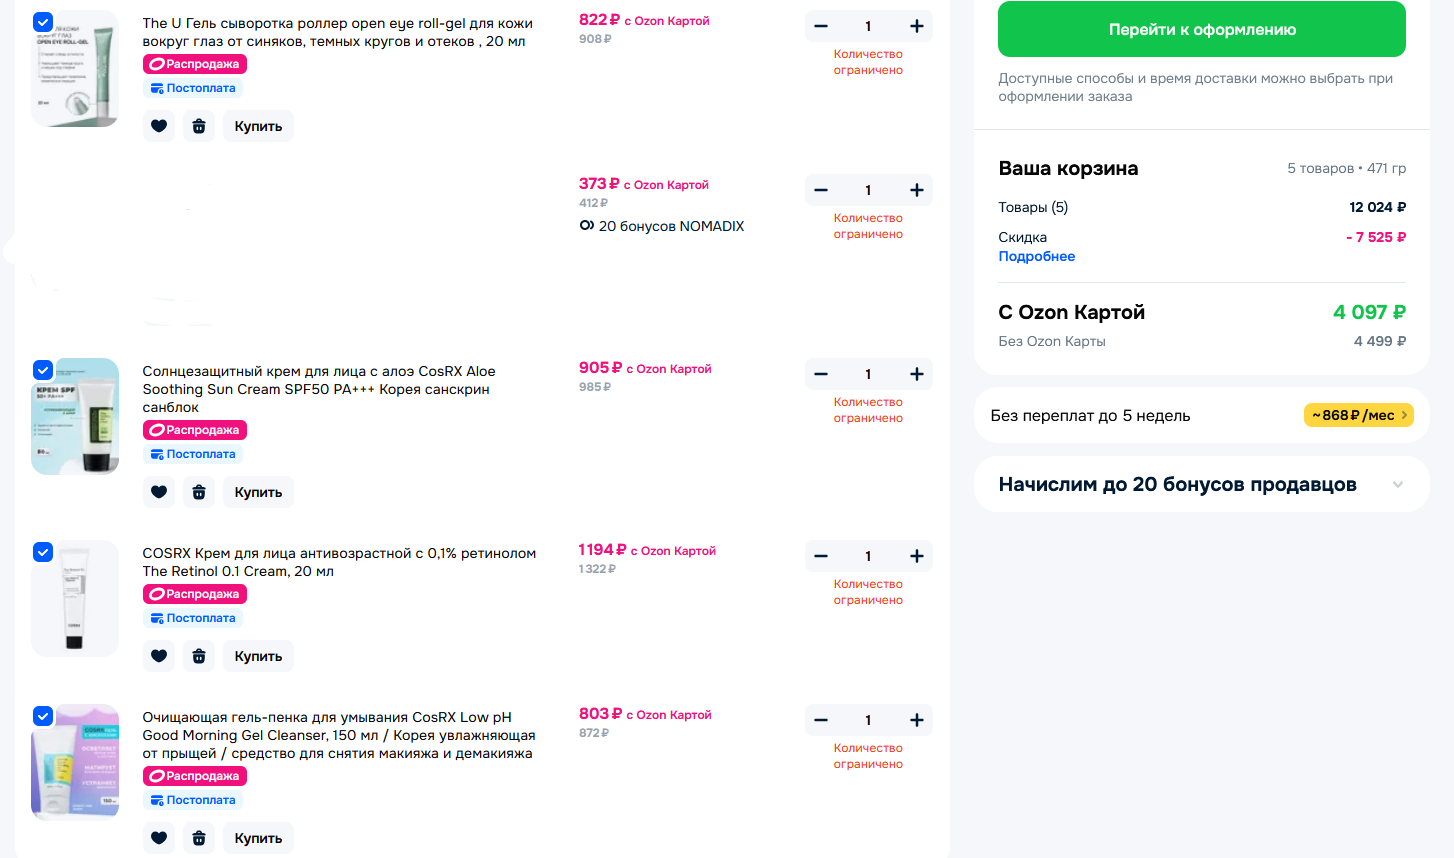
Task: Delete Low pH Gel Cleanser with trash icon
Action: pos(199,838)
